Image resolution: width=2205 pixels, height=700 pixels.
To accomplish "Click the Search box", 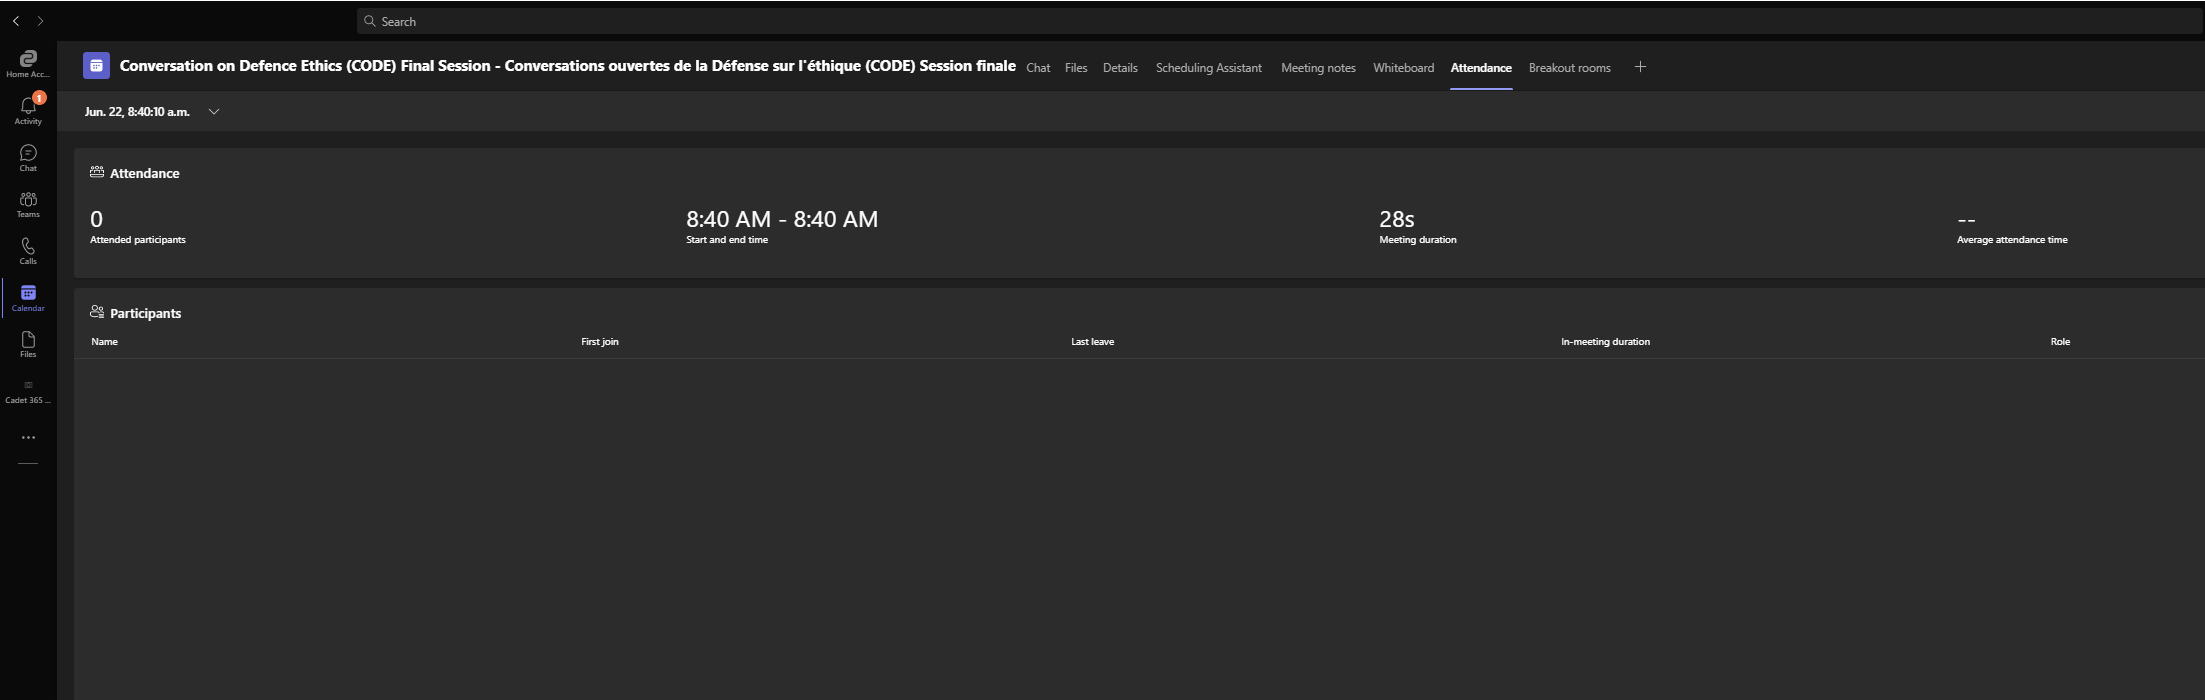I will point(1280,21).
